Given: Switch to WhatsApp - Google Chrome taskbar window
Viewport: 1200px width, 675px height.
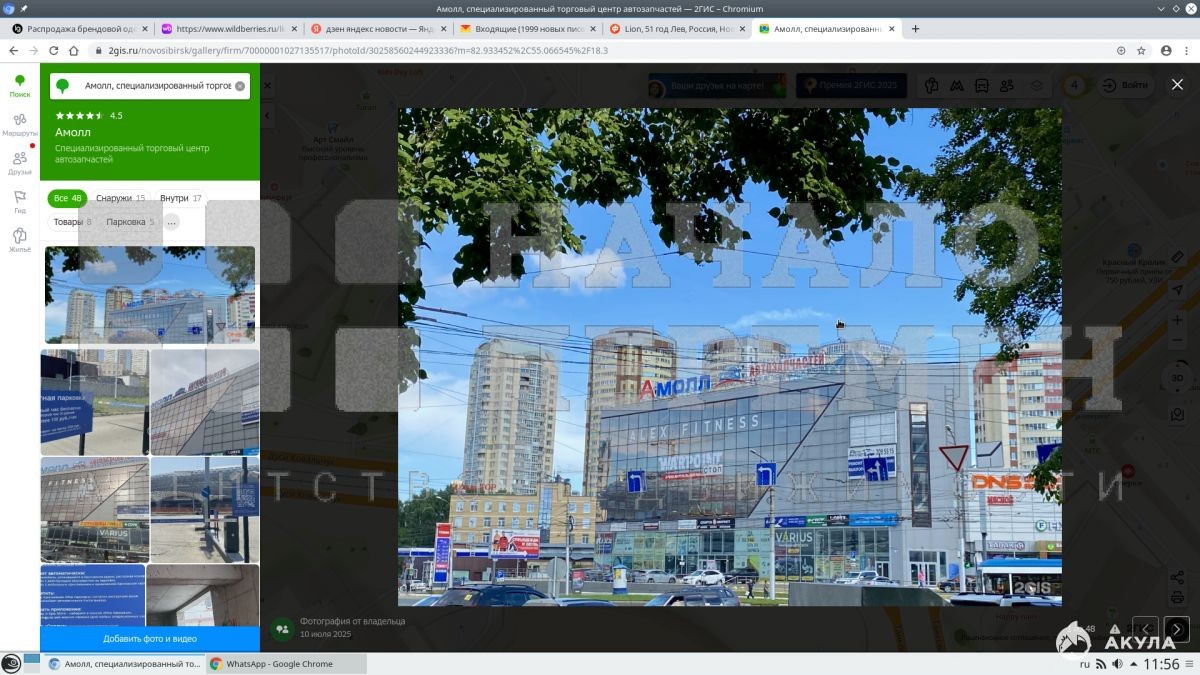Looking at the screenshot, I should (286, 664).
